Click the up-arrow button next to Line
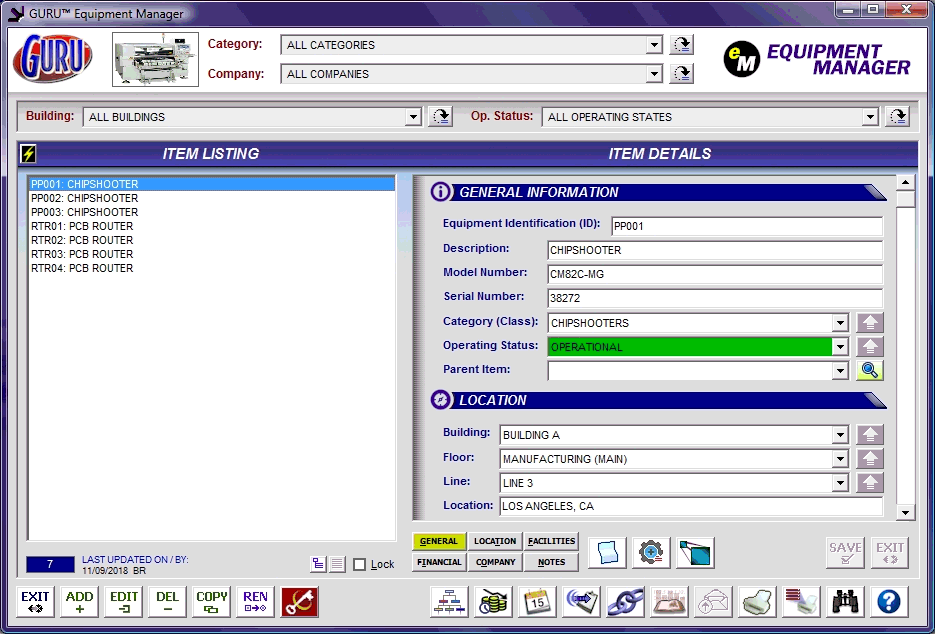Image resolution: width=935 pixels, height=634 pixels. 870,483
